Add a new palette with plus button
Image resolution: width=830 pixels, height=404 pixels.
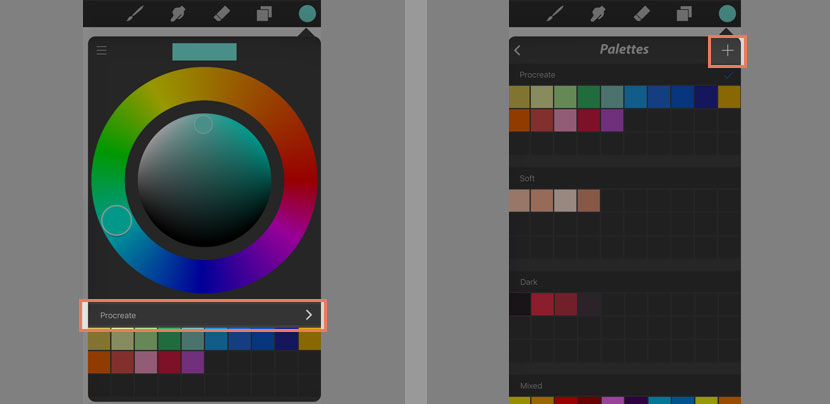[728, 51]
